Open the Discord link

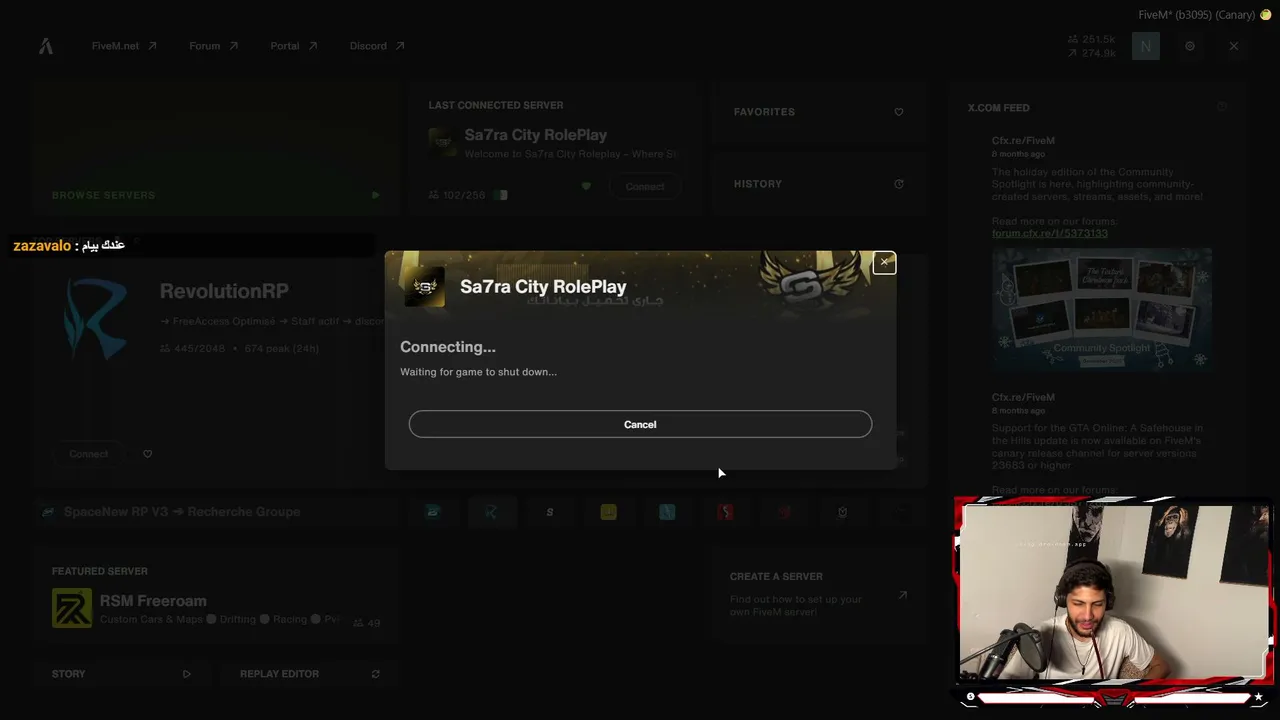click(x=377, y=46)
